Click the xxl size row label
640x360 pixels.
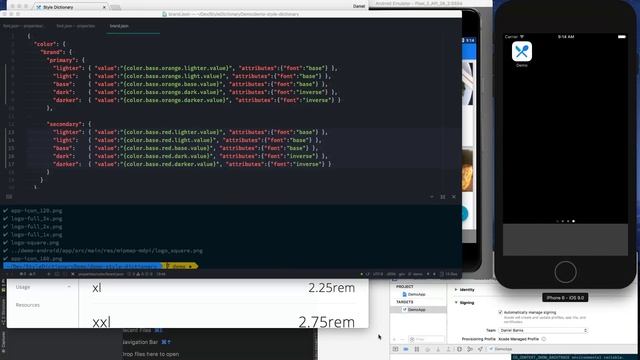pyautogui.click(x=101, y=322)
